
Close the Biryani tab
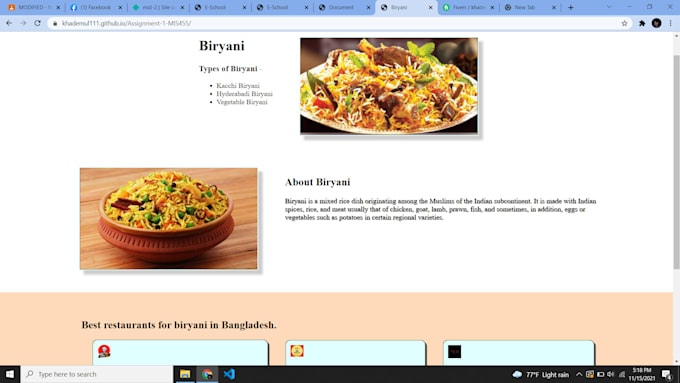tap(430, 7)
